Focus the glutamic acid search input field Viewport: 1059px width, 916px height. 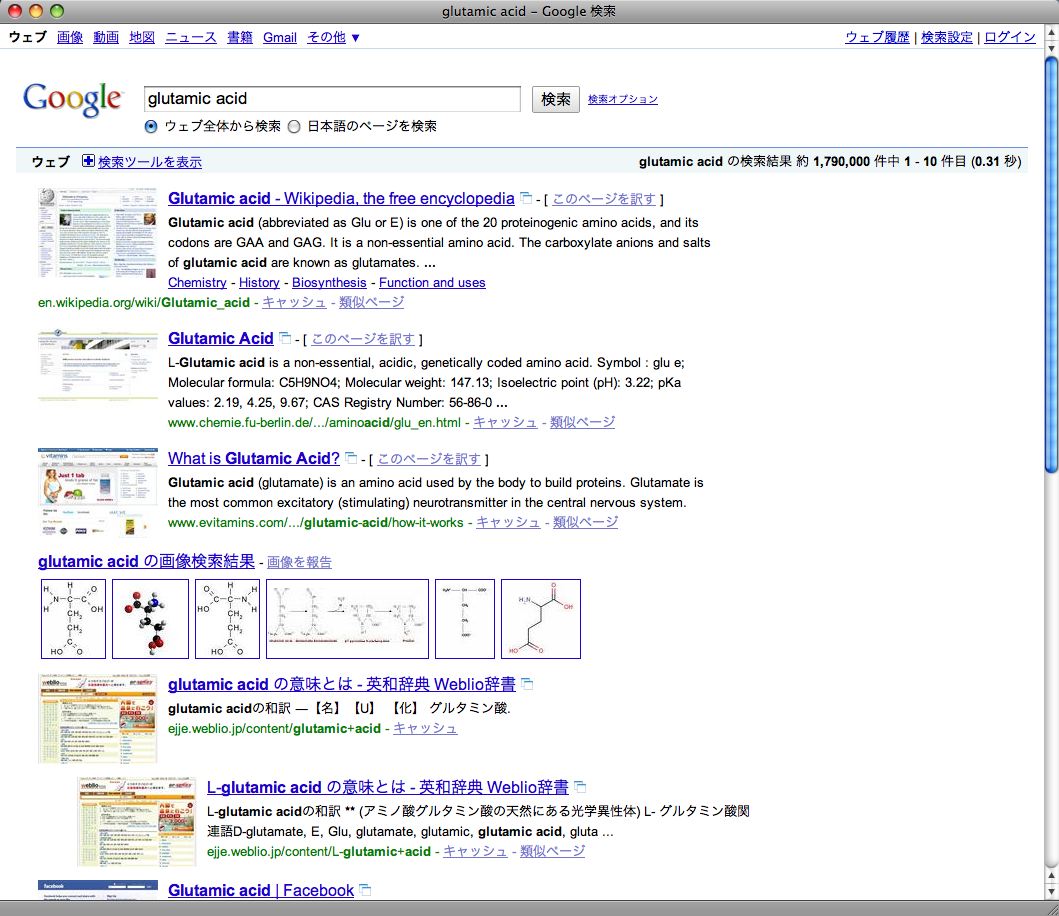(332, 99)
